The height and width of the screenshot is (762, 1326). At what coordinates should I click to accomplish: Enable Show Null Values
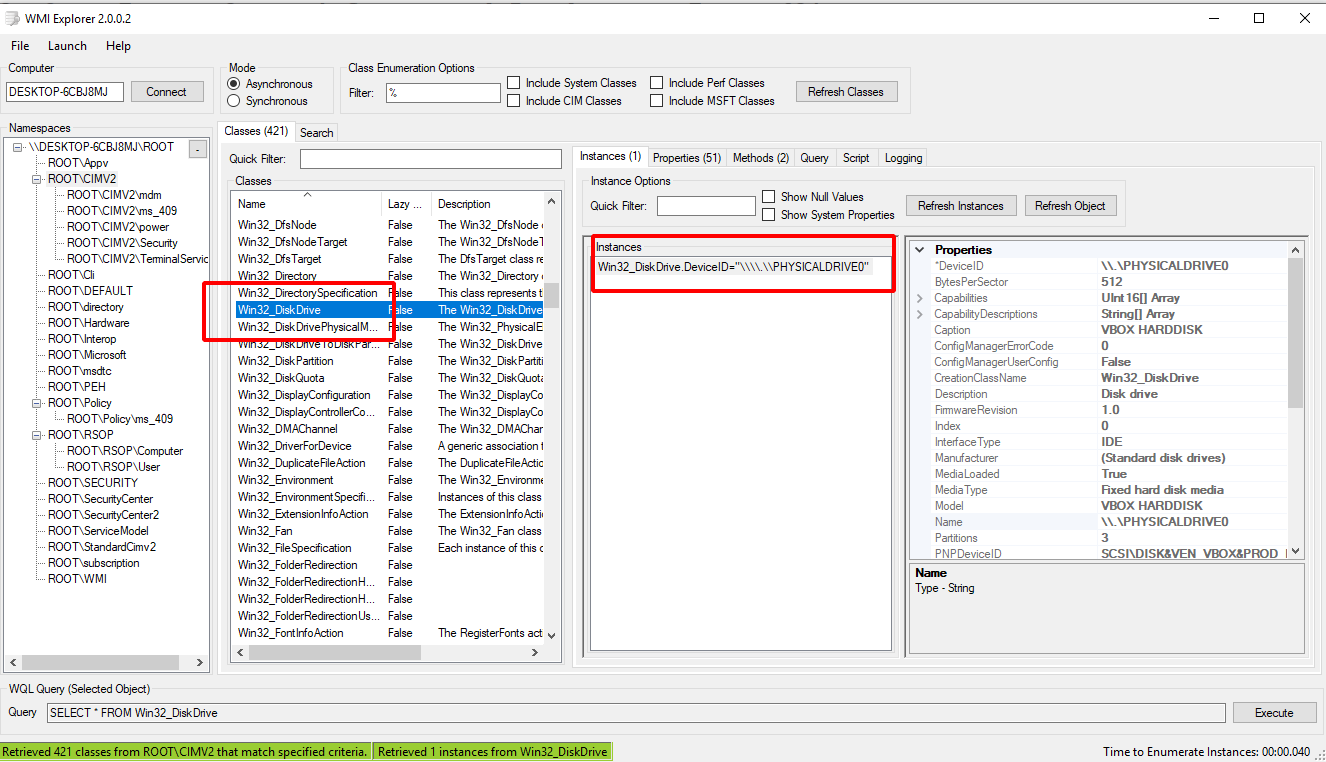(769, 196)
